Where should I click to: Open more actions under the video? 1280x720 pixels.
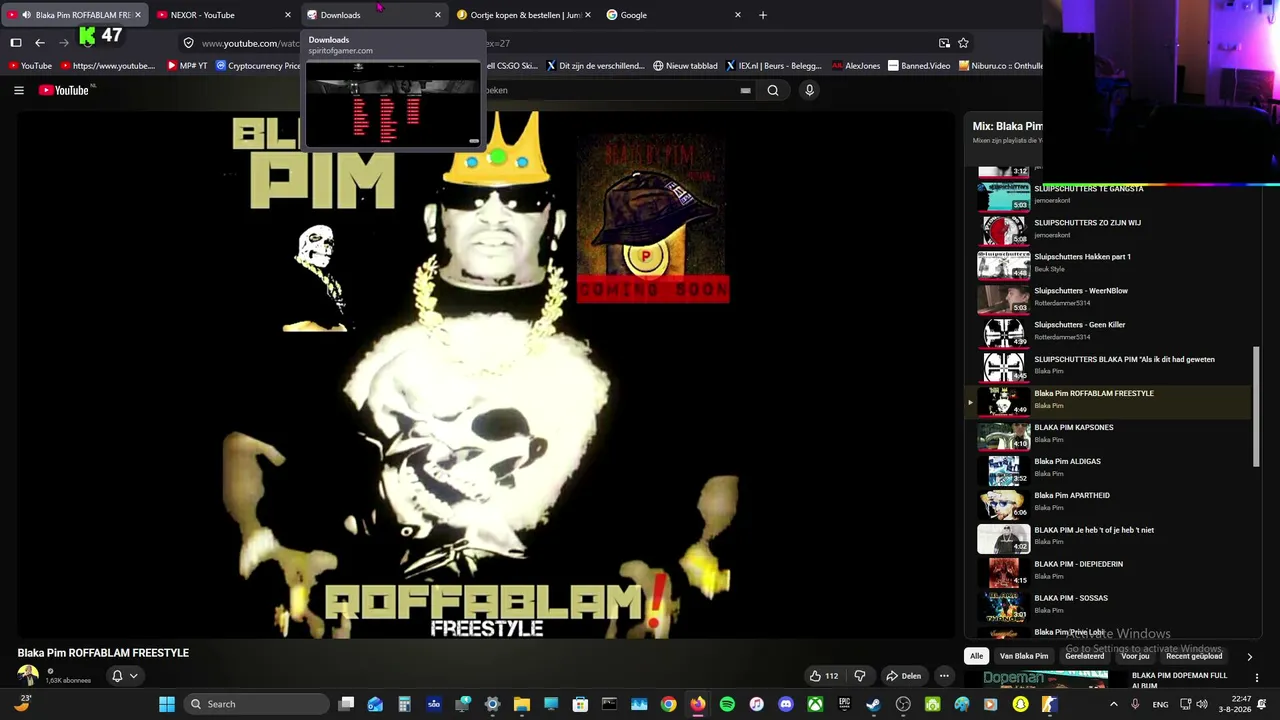pos(944,676)
